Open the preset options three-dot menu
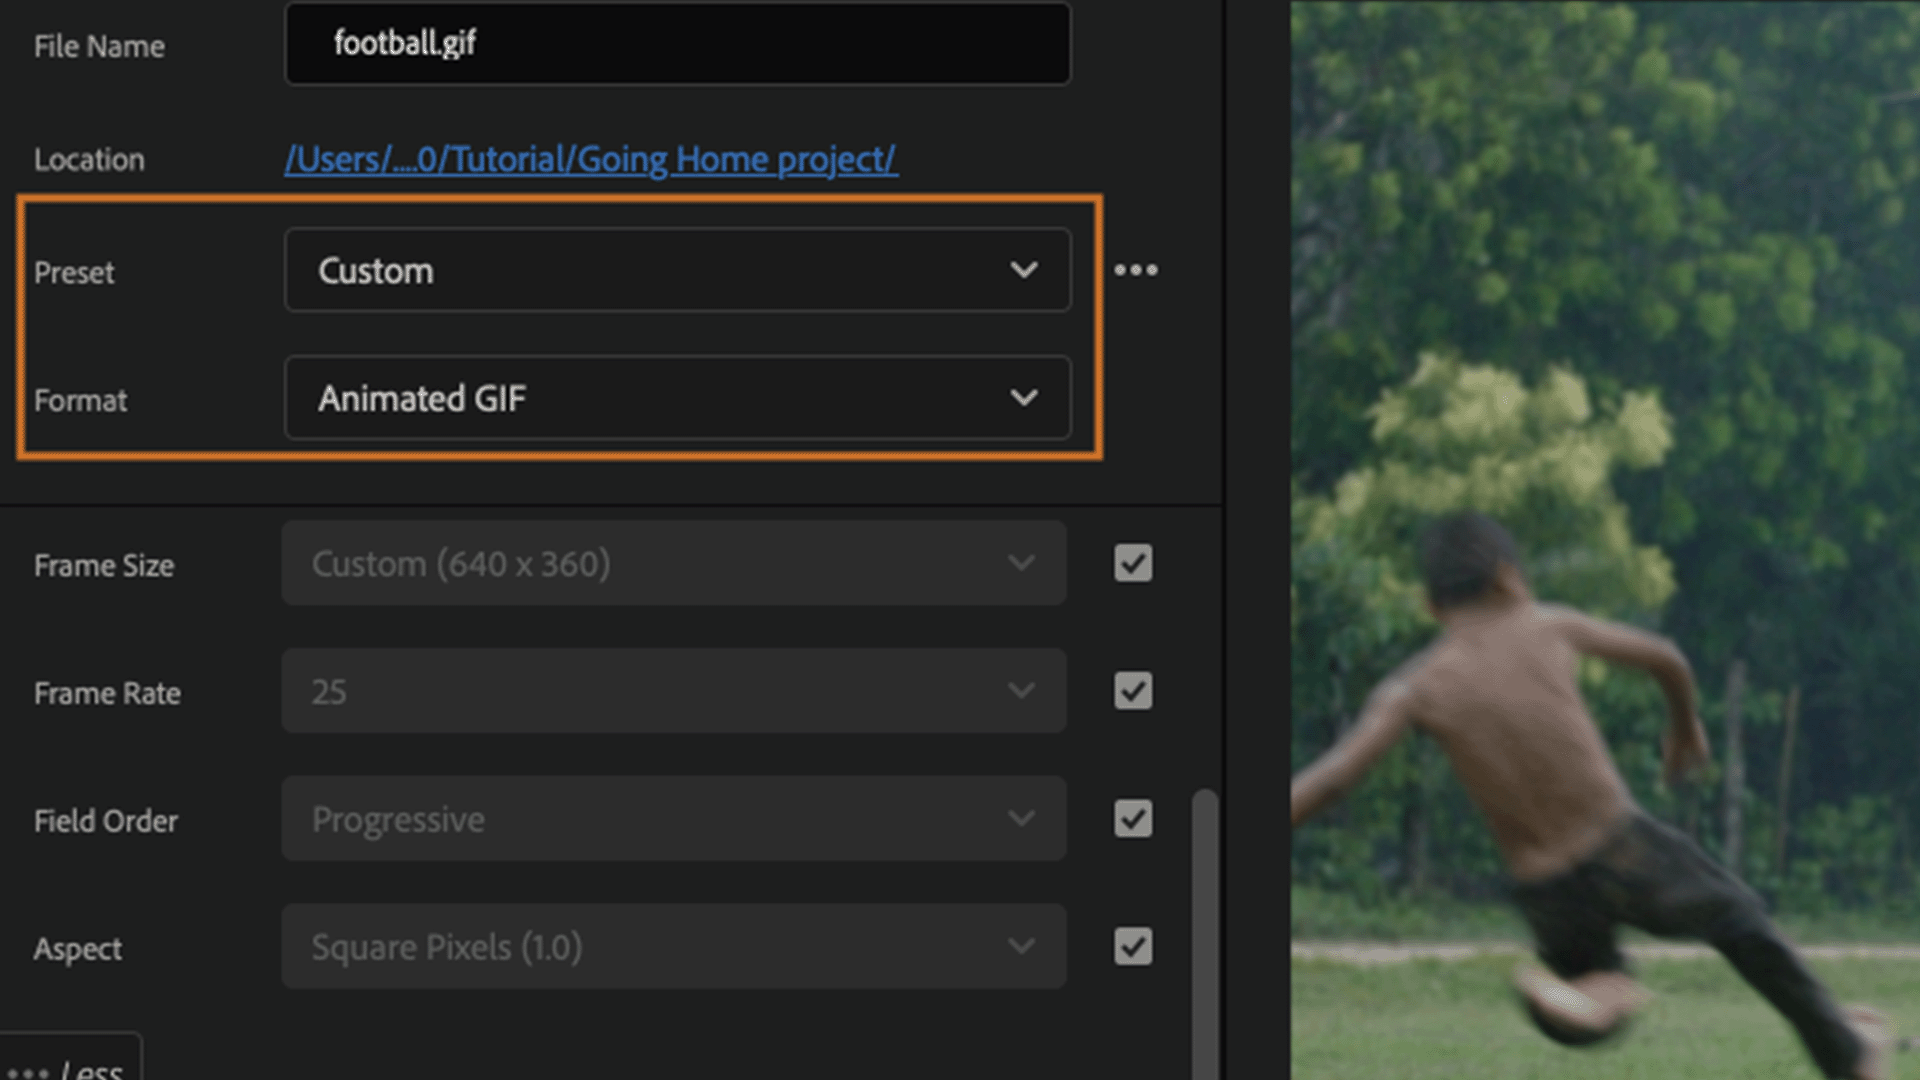 (1136, 270)
